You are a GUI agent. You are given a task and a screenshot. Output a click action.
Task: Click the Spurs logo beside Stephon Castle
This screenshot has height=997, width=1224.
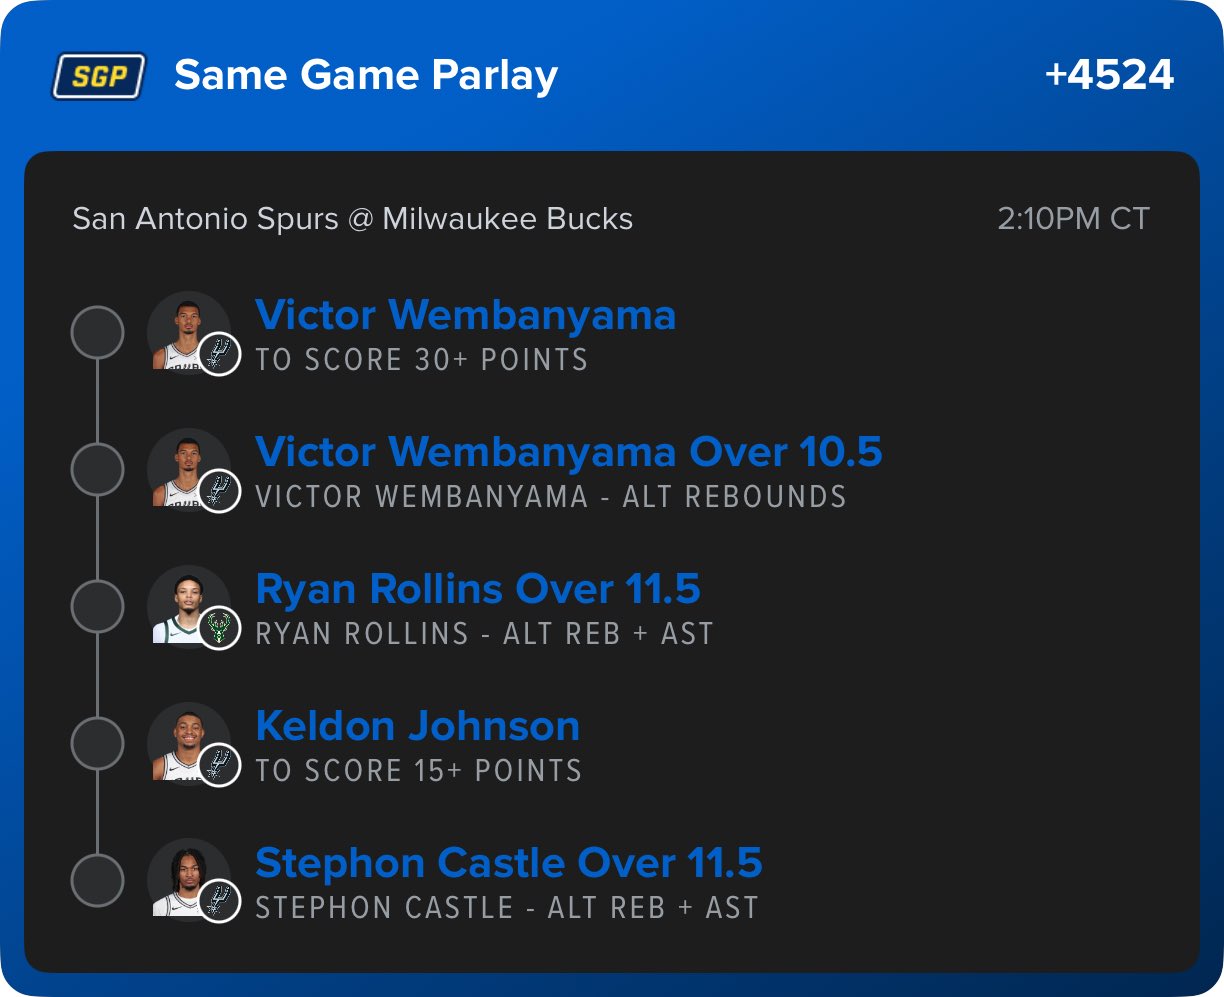(219, 902)
